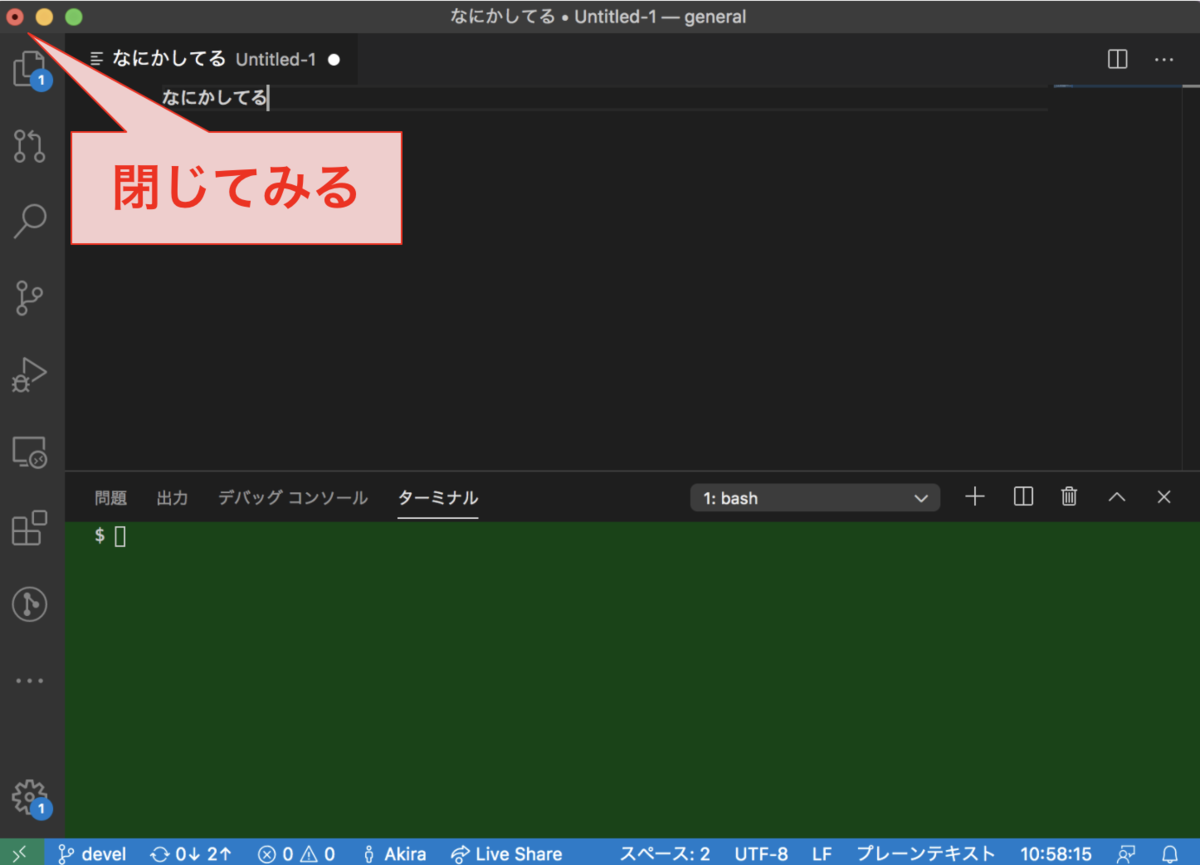Open remote window green status button
Screen dimensions: 1200x865
(x=21, y=853)
